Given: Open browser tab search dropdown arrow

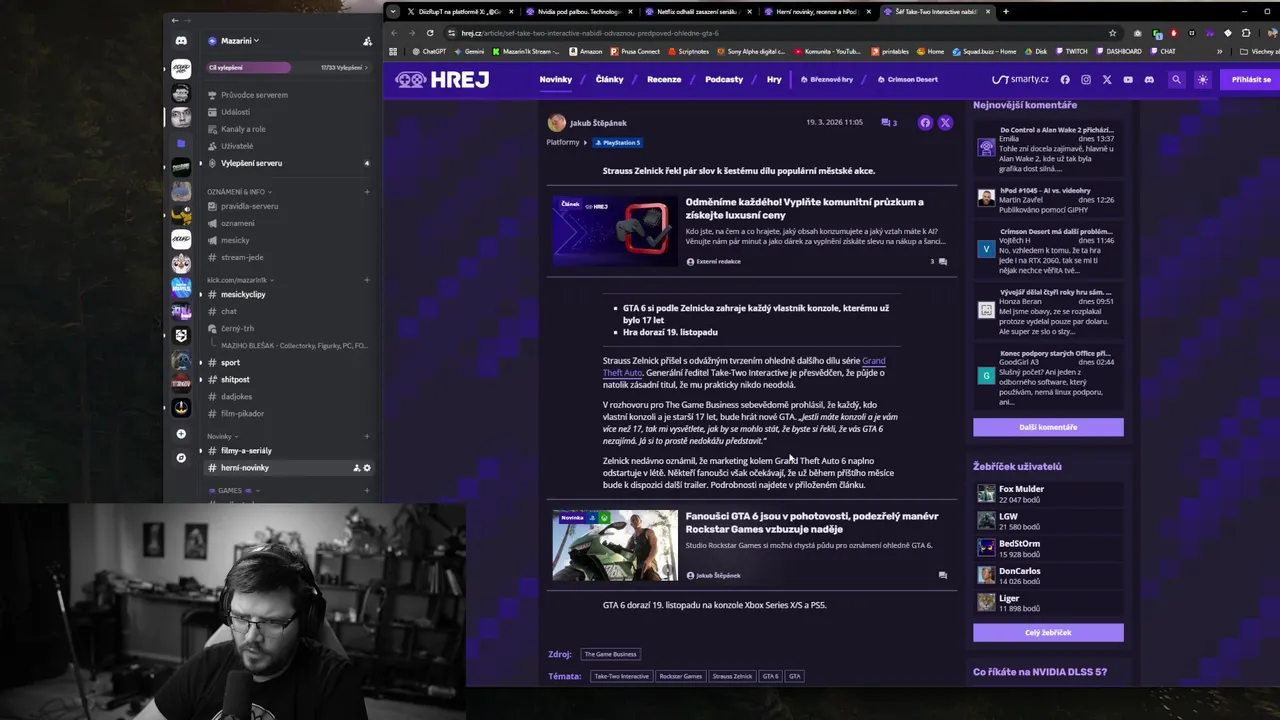Looking at the screenshot, I should click(393, 12).
